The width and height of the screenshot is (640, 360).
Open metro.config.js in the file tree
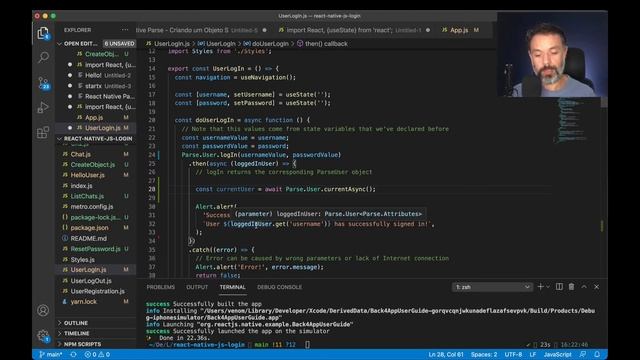96,207
